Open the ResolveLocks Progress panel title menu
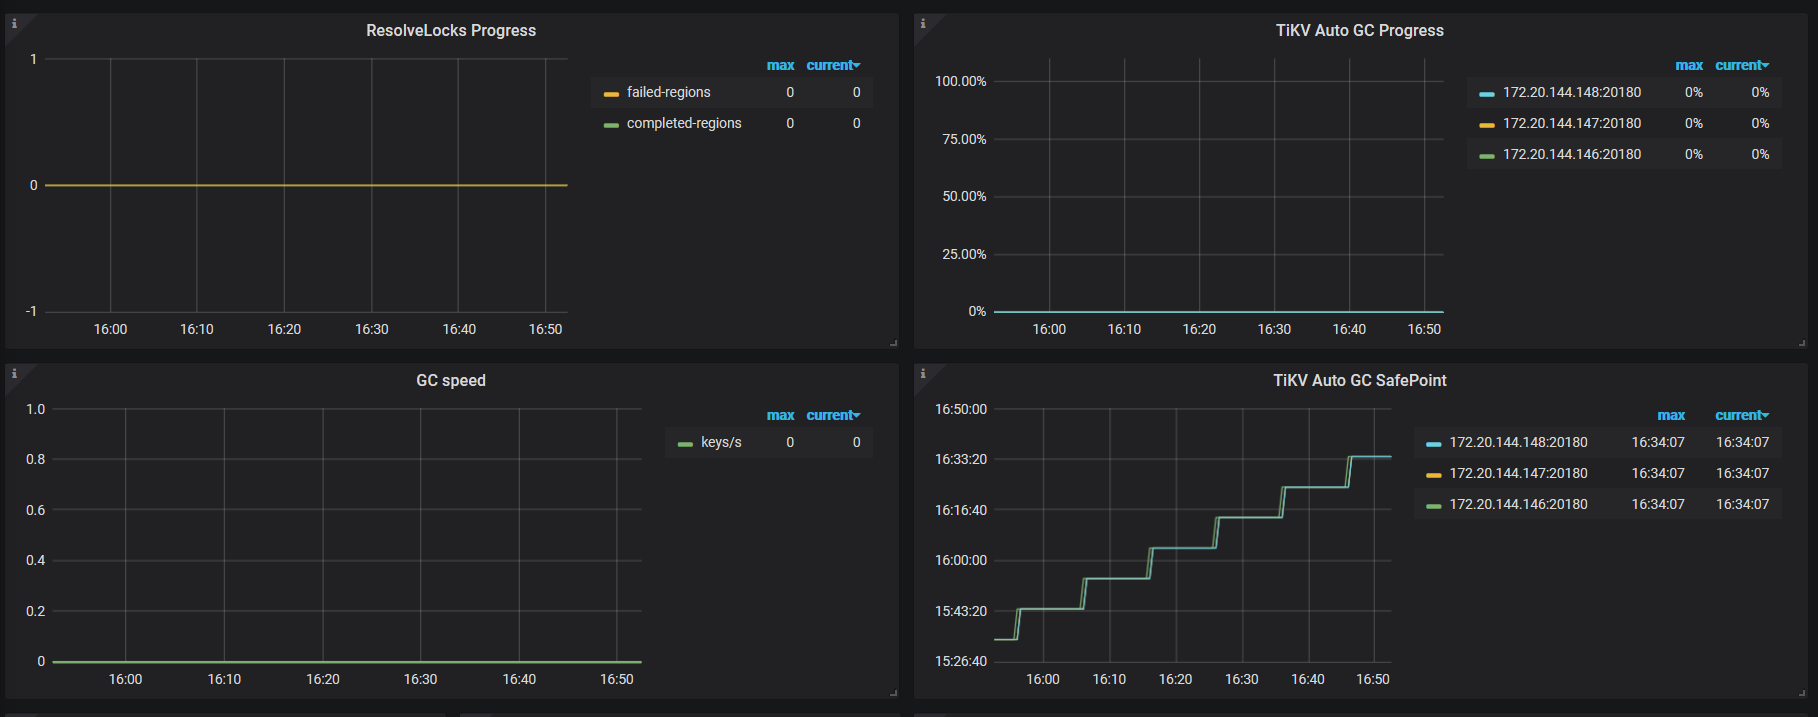The width and height of the screenshot is (1818, 717). click(451, 31)
